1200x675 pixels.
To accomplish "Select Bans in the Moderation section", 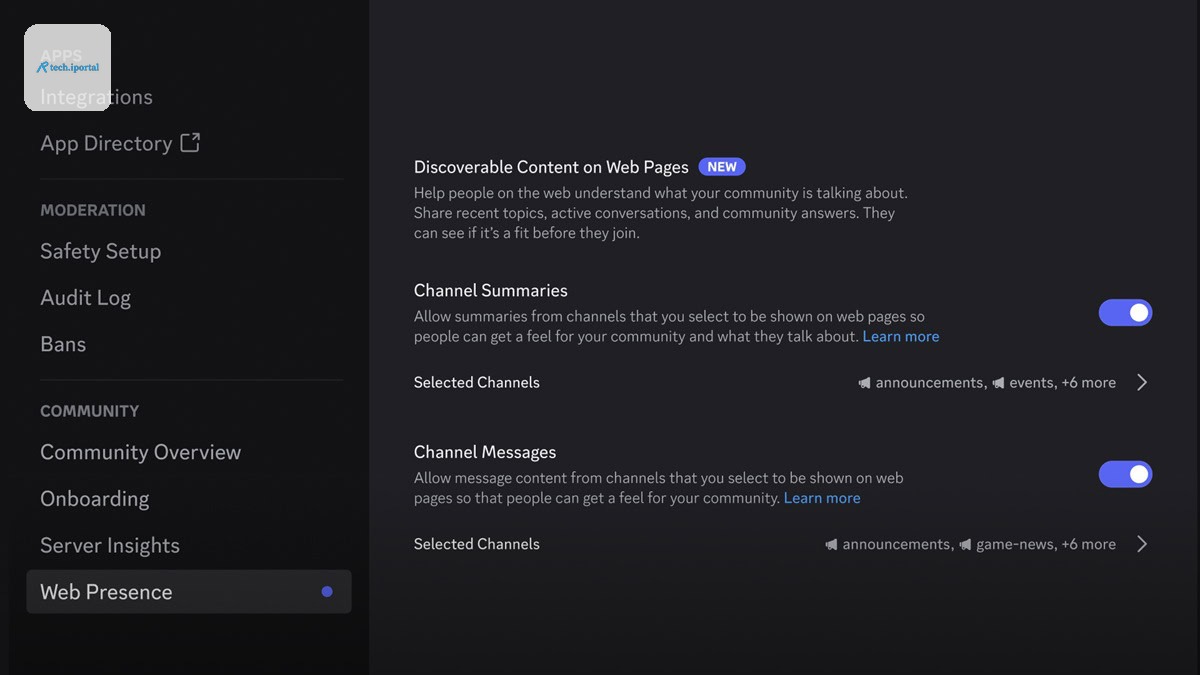I will [63, 344].
